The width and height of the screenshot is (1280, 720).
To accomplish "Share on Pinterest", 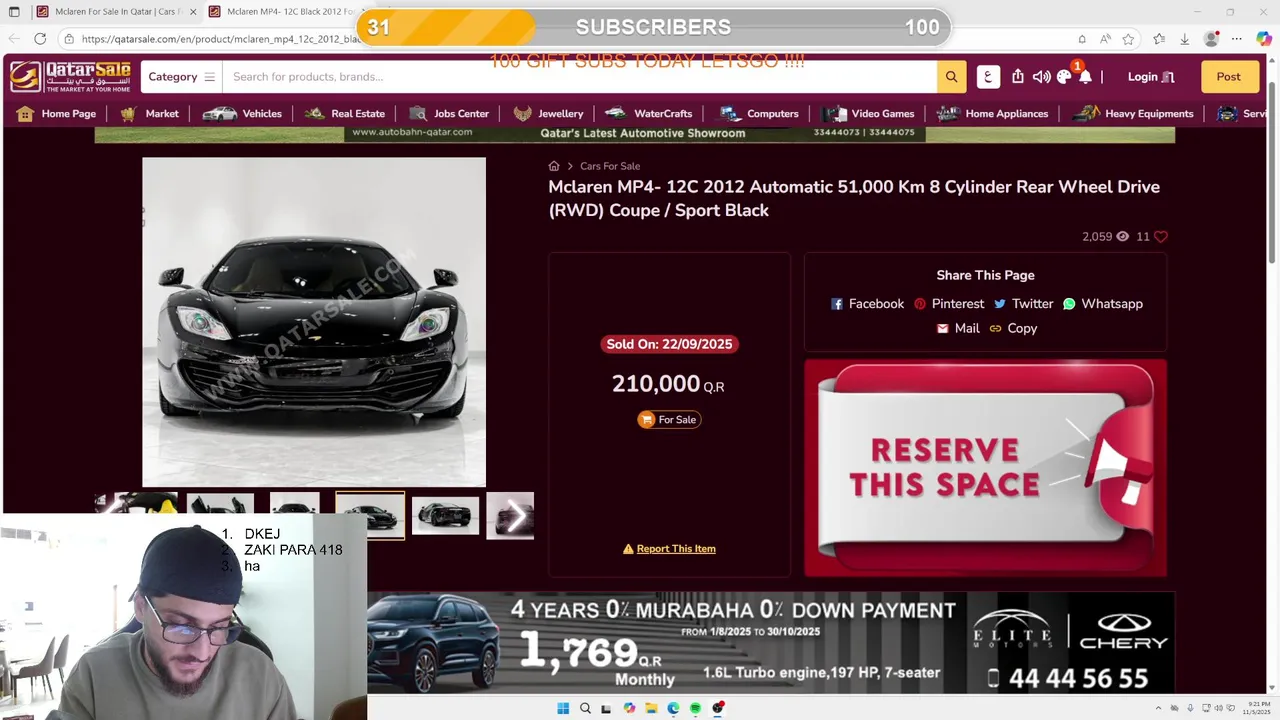I will coord(949,304).
